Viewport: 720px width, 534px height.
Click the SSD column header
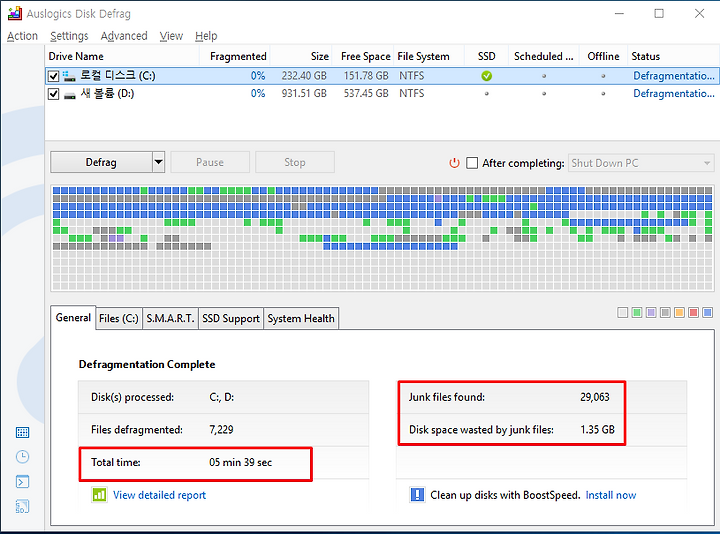(486, 56)
